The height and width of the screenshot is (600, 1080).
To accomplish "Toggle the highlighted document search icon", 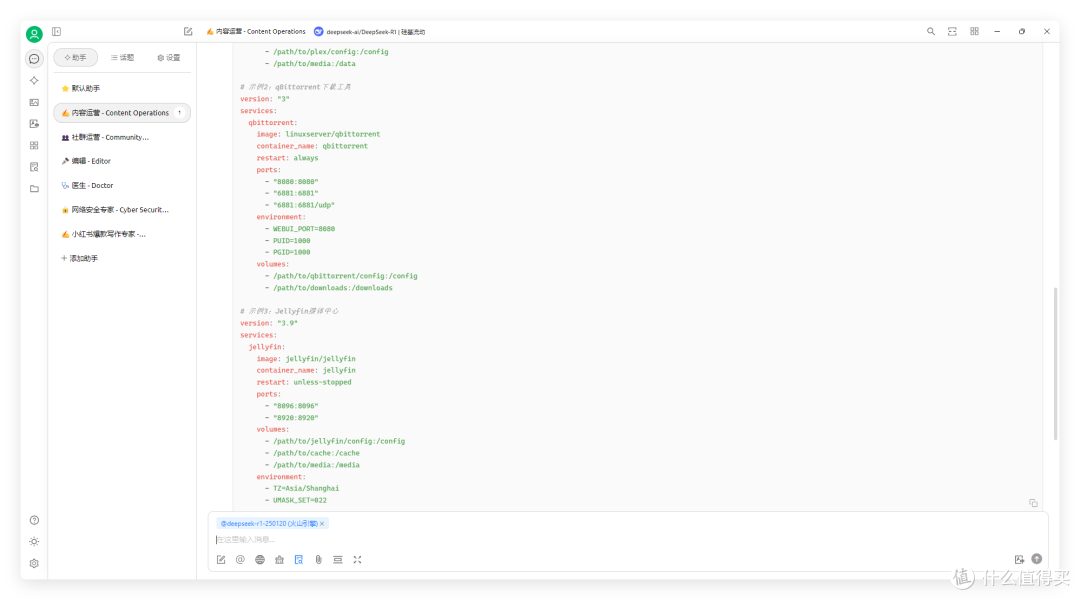I will click(x=299, y=560).
